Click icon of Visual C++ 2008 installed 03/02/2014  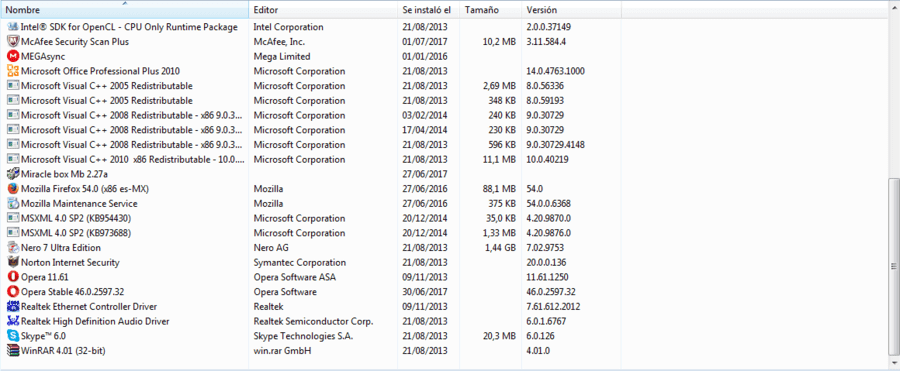tap(13, 115)
